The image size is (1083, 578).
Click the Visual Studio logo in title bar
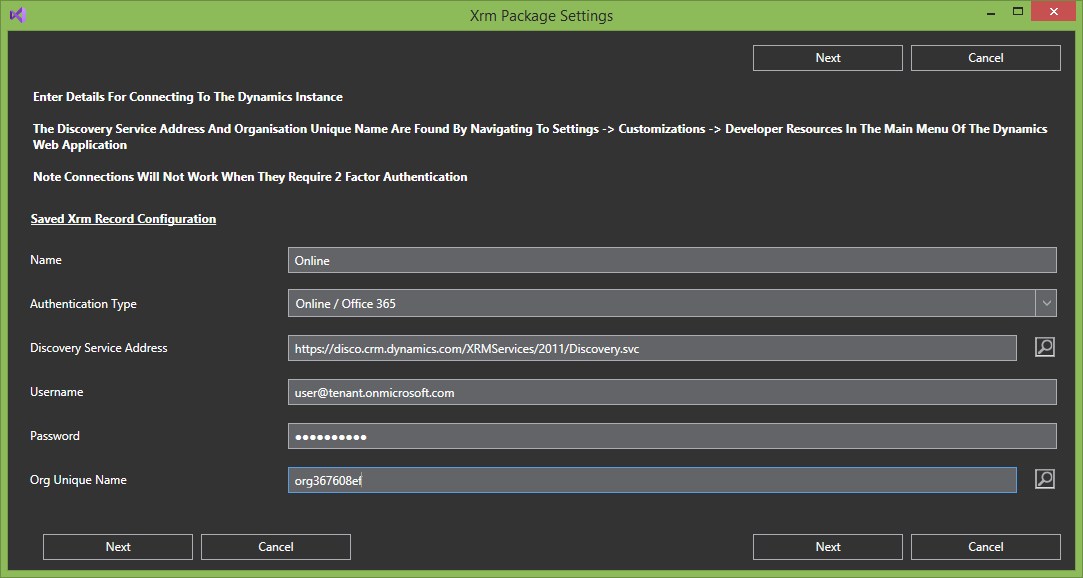click(x=17, y=15)
